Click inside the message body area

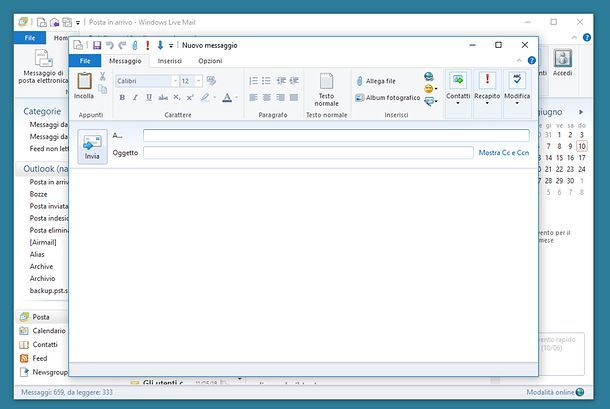coord(303,265)
